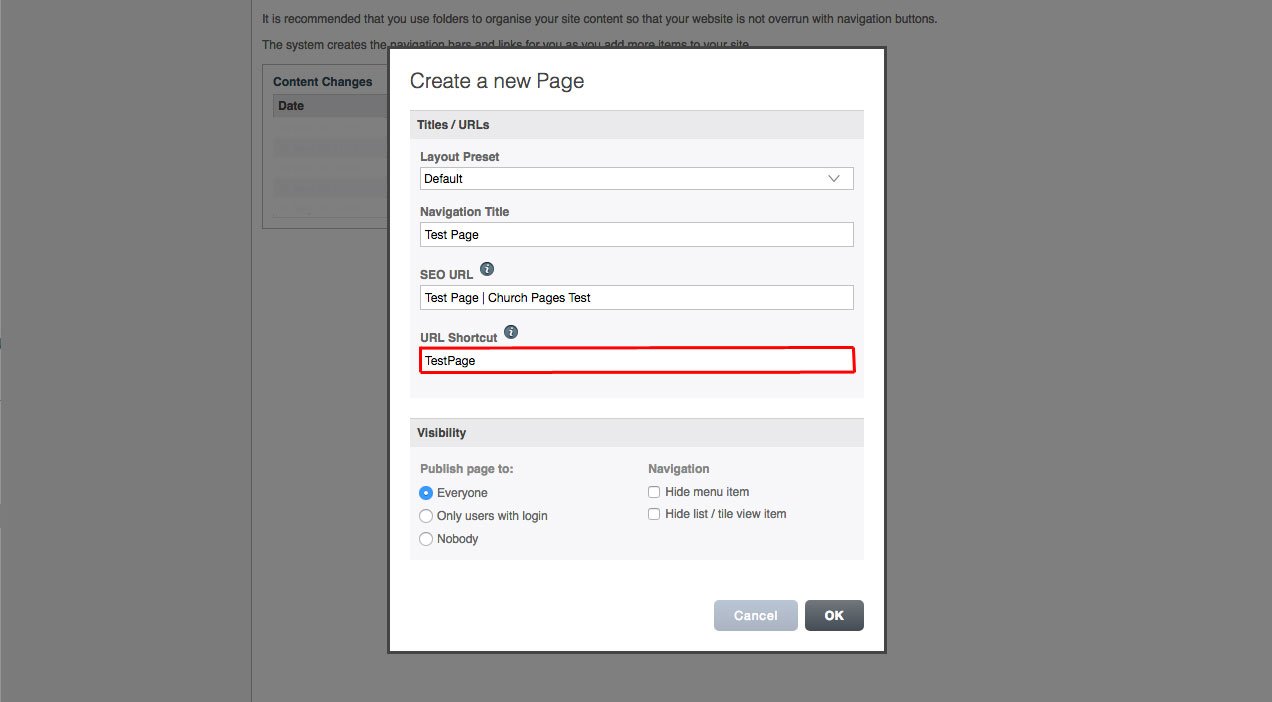
Task: Open the Layout Preset dropdown arrow
Action: (x=834, y=179)
